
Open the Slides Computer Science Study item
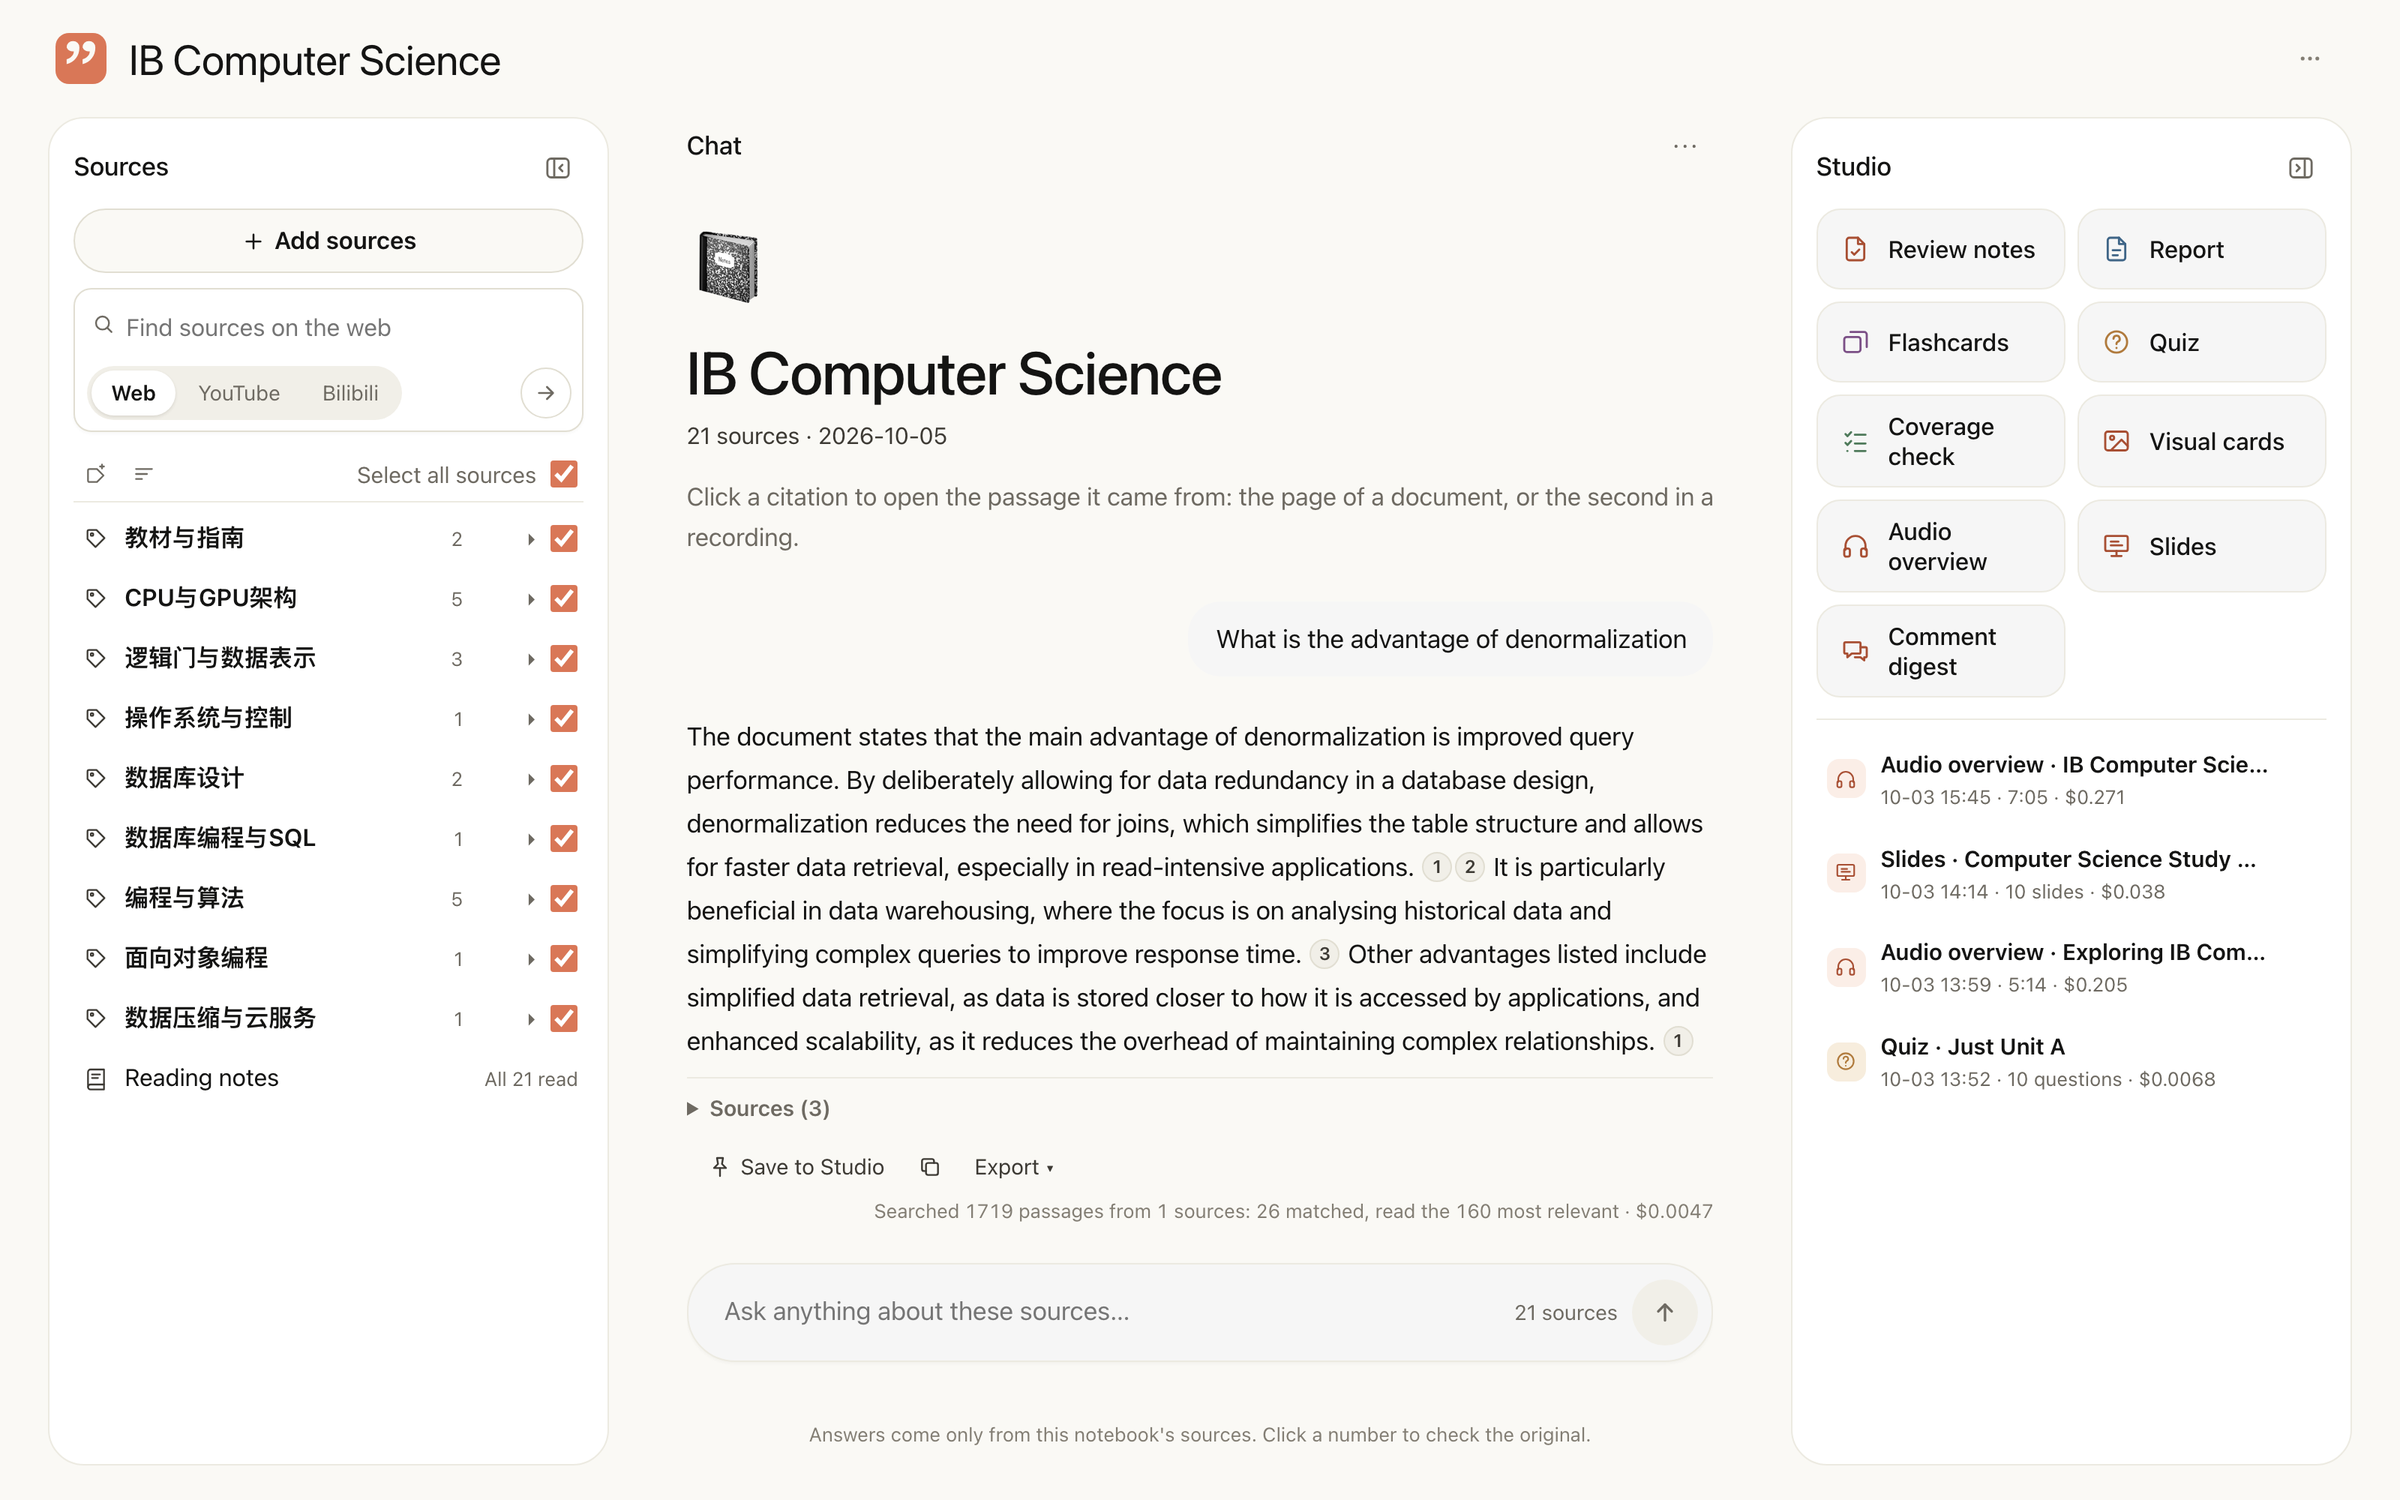click(x=2070, y=874)
